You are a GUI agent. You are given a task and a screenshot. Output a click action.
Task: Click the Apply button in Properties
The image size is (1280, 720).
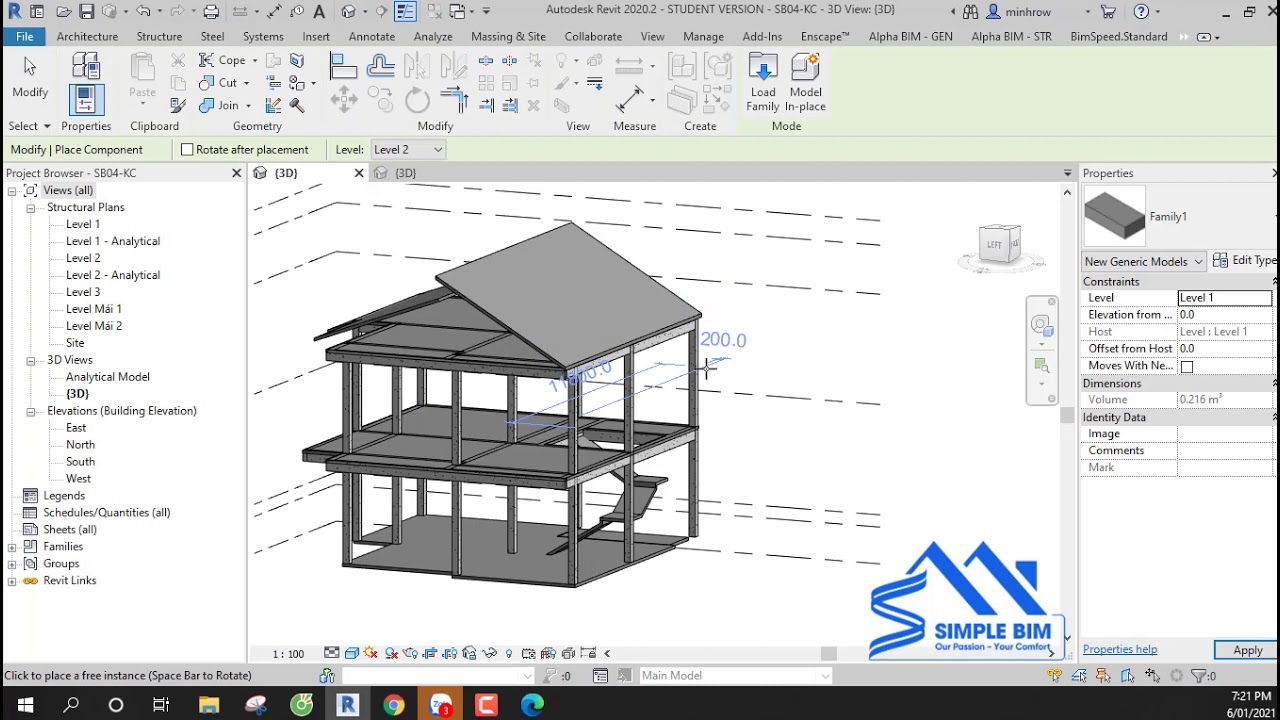click(x=1247, y=650)
